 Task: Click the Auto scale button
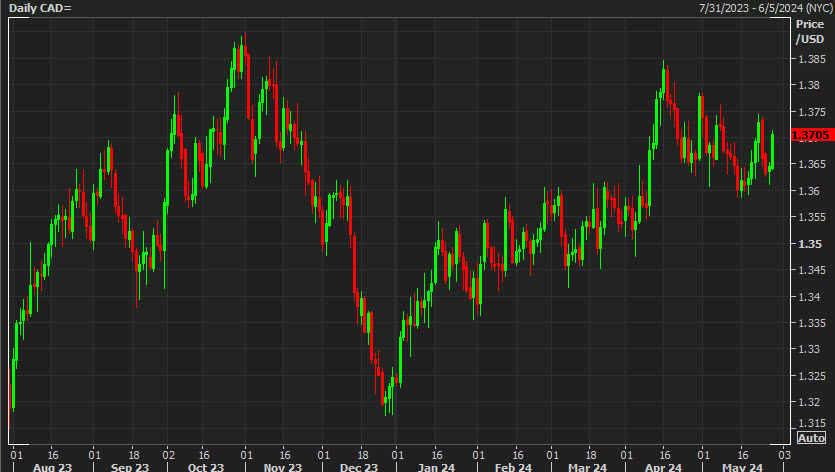tap(812, 438)
